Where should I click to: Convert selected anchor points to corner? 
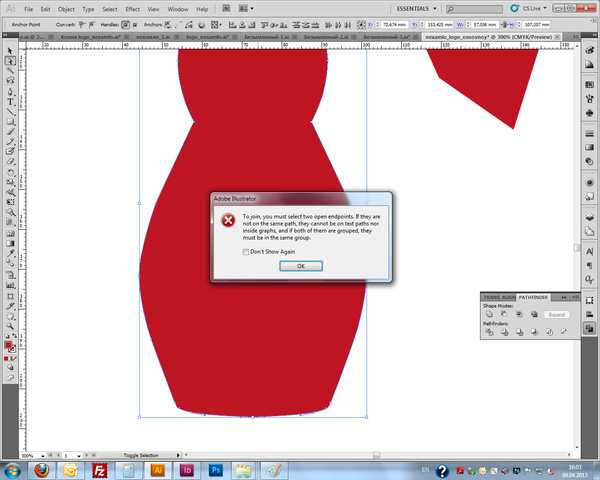click(x=82, y=24)
